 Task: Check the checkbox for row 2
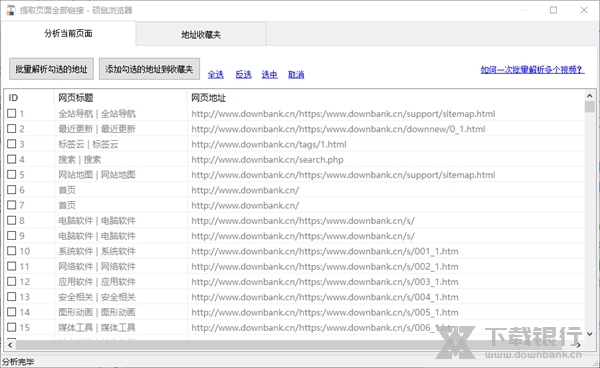[x=12, y=129]
